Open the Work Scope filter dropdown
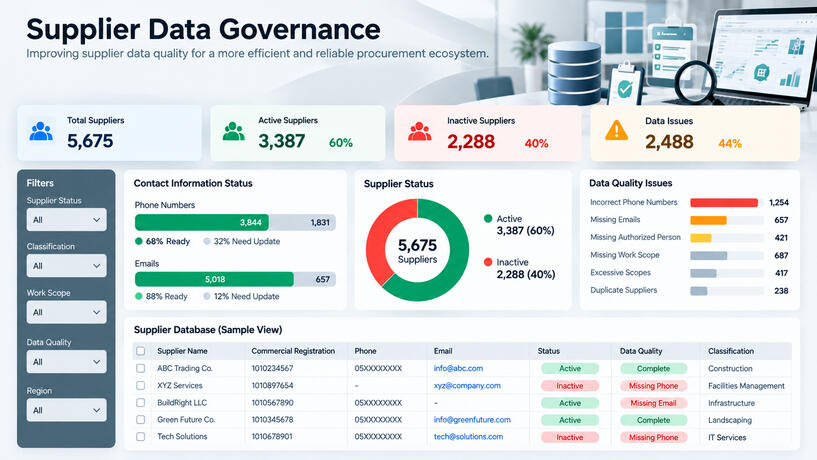This screenshot has height=460, width=817. tap(67, 312)
